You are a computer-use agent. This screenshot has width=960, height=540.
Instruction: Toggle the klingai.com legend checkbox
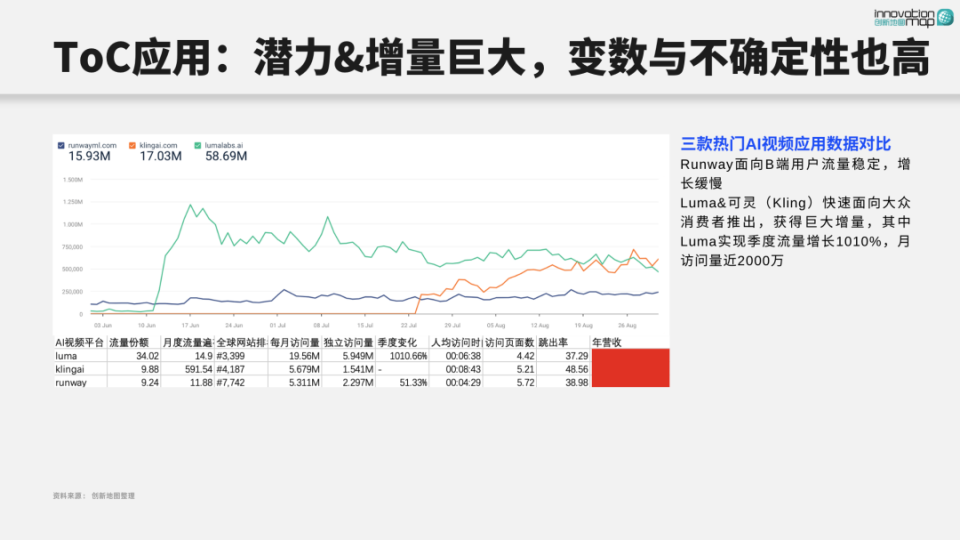132,146
